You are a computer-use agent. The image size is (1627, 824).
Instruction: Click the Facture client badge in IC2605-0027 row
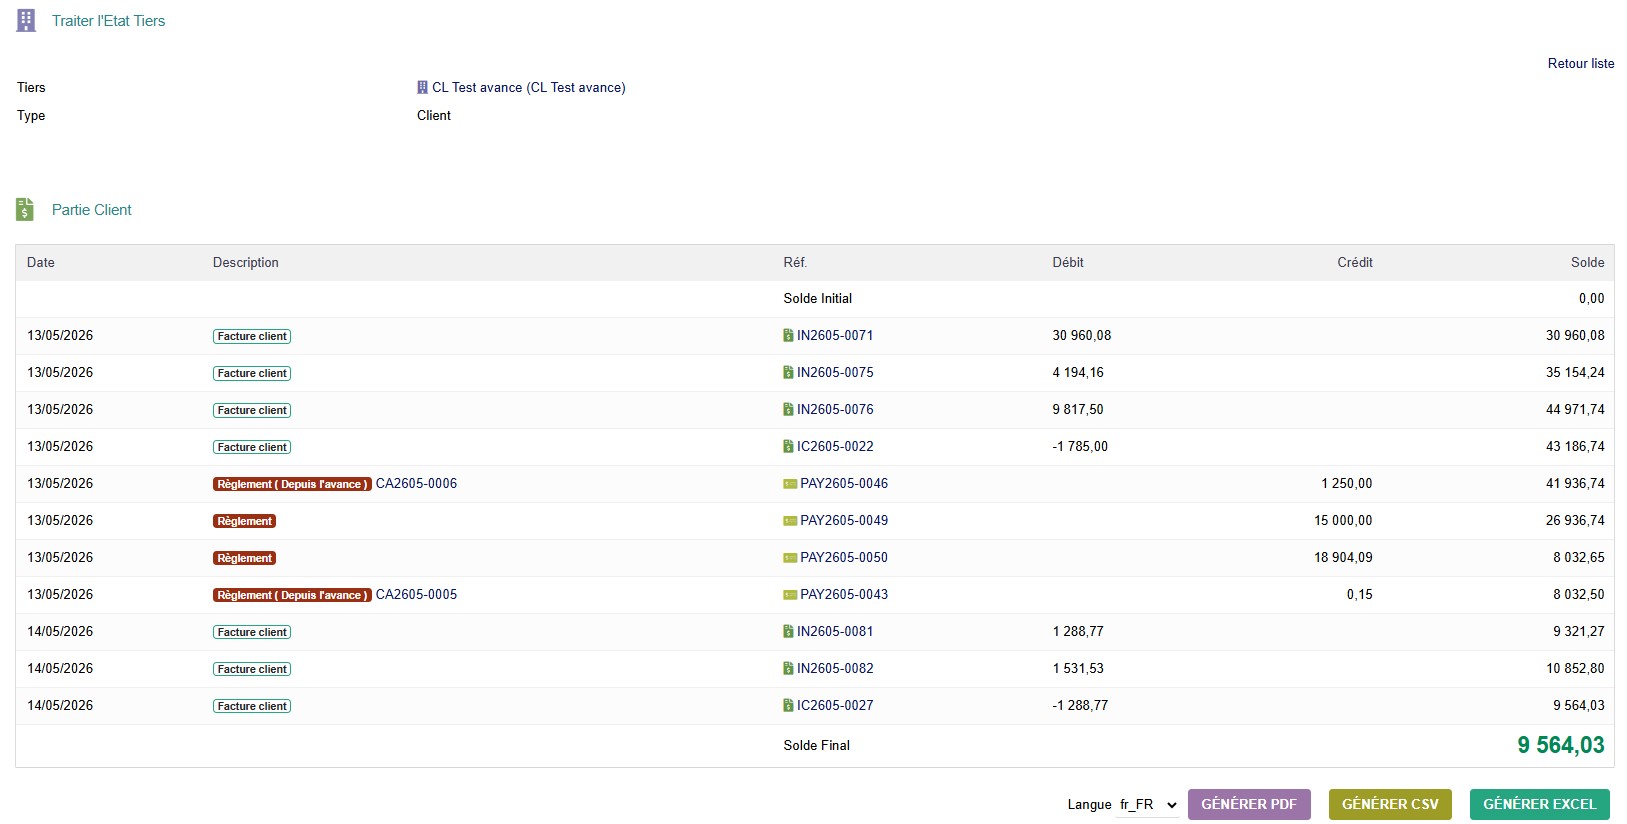point(252,706)
